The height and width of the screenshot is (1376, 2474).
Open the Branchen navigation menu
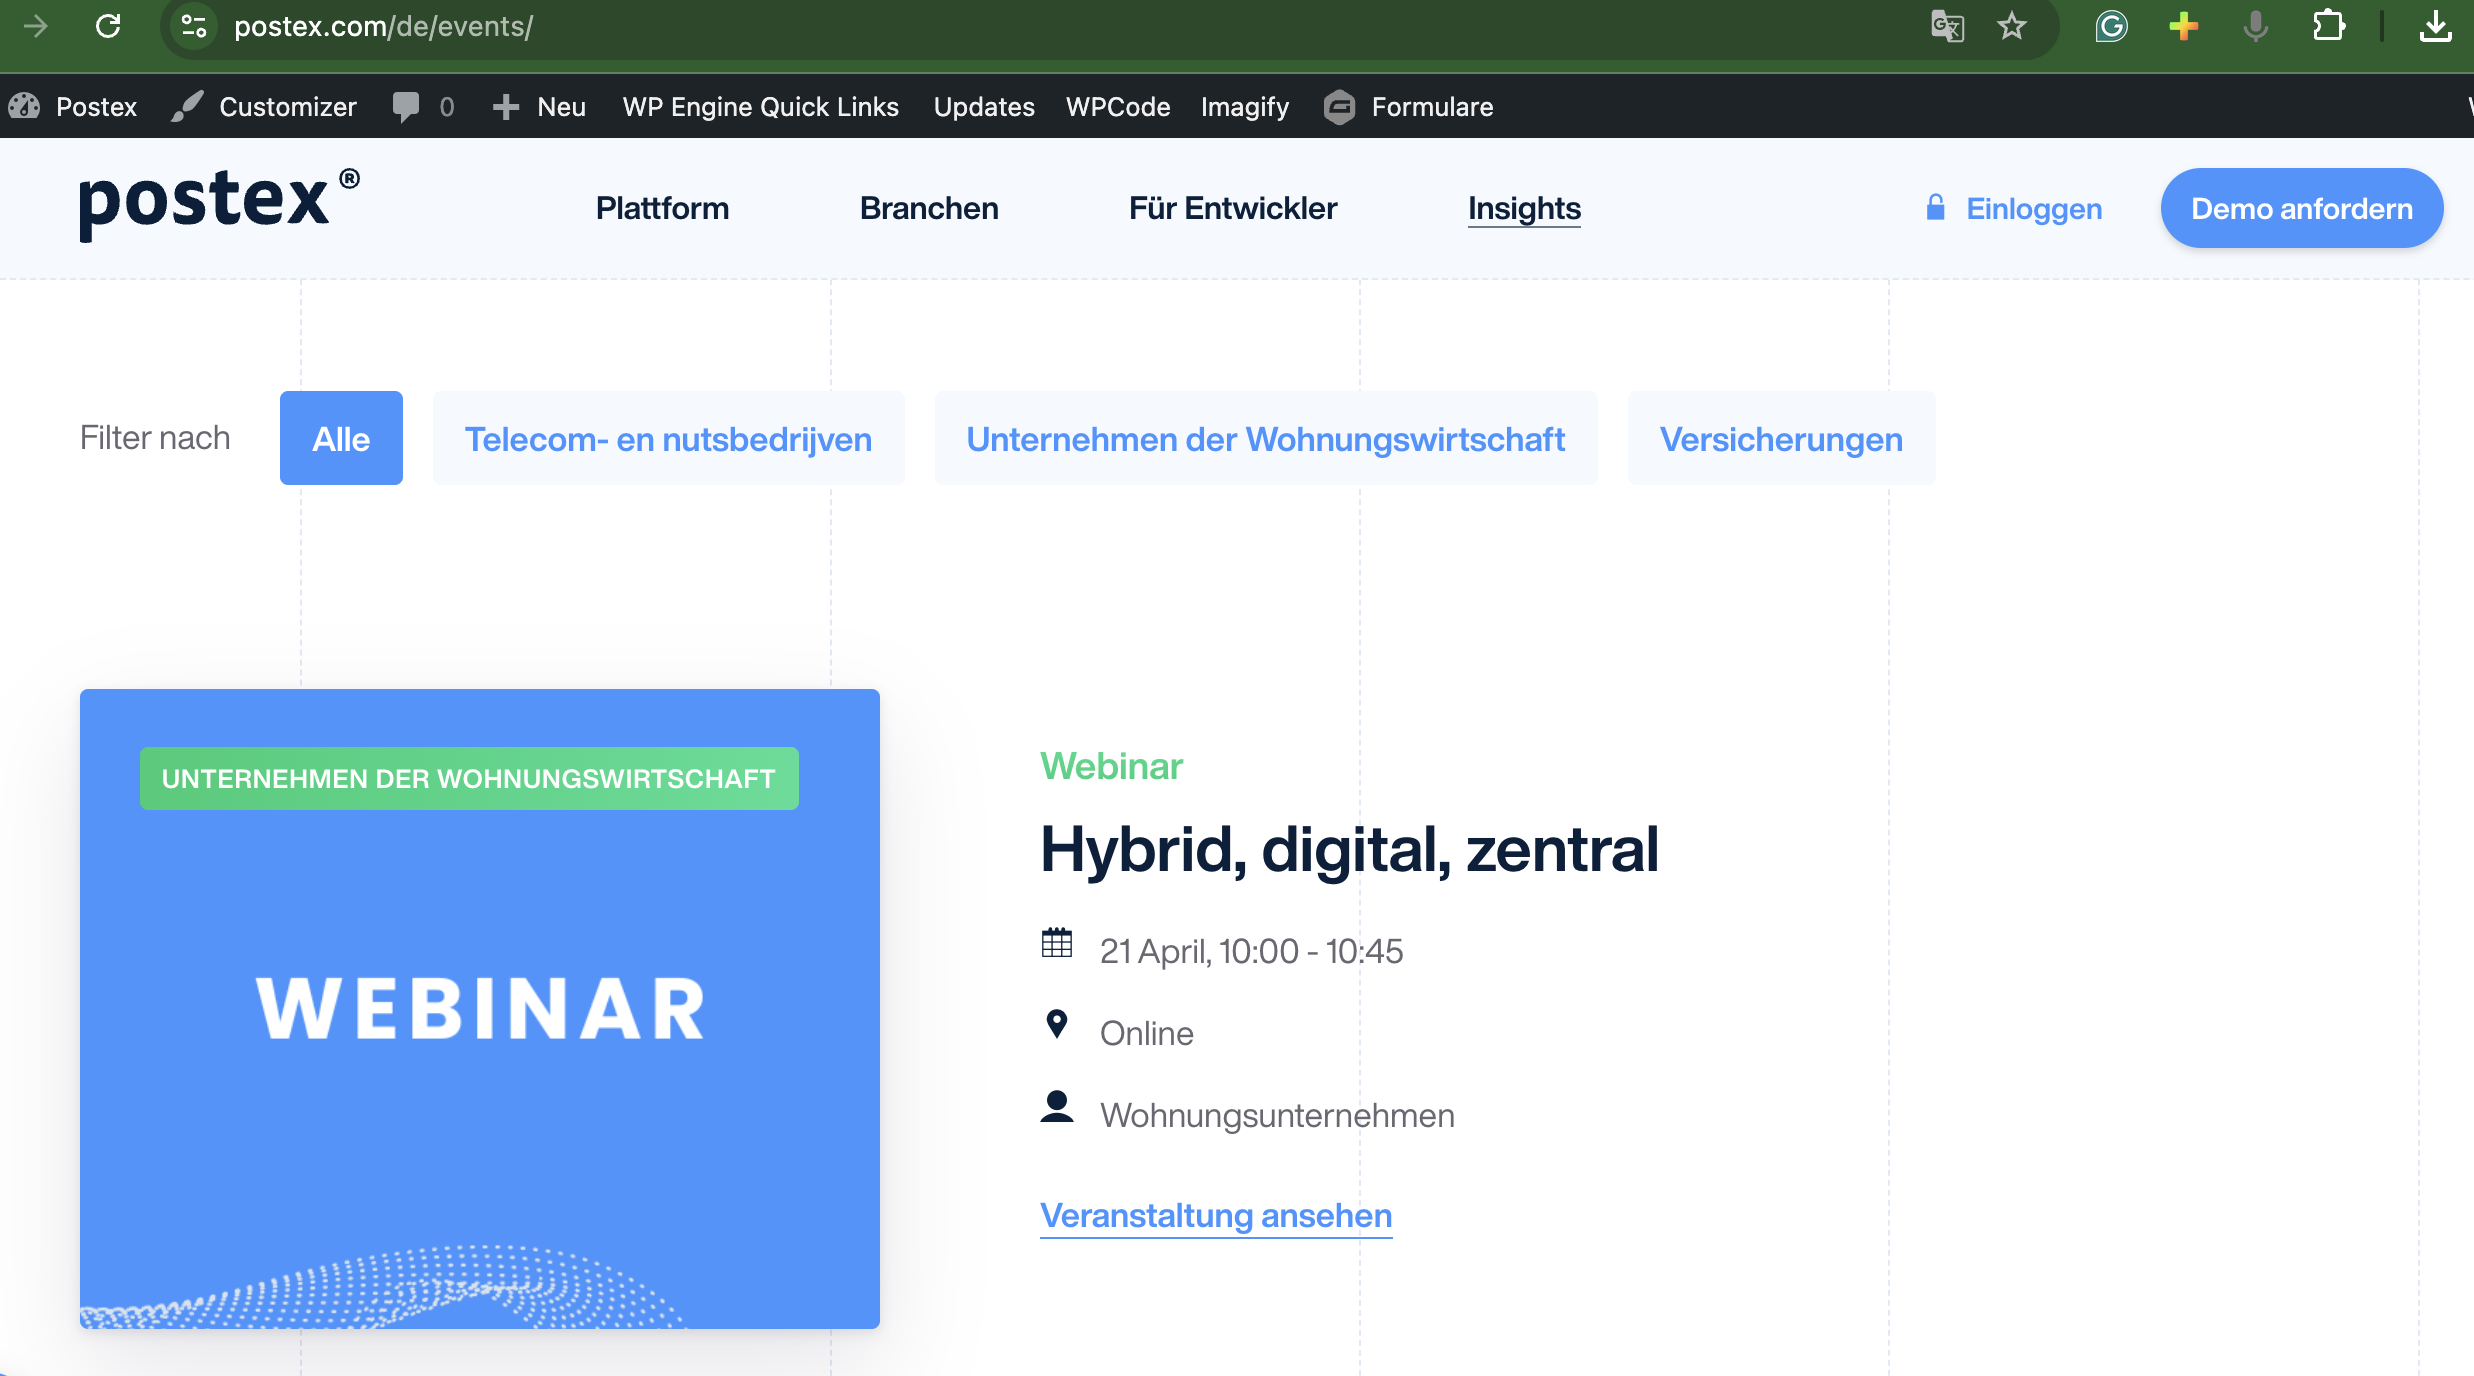click(x=929, y=208)
